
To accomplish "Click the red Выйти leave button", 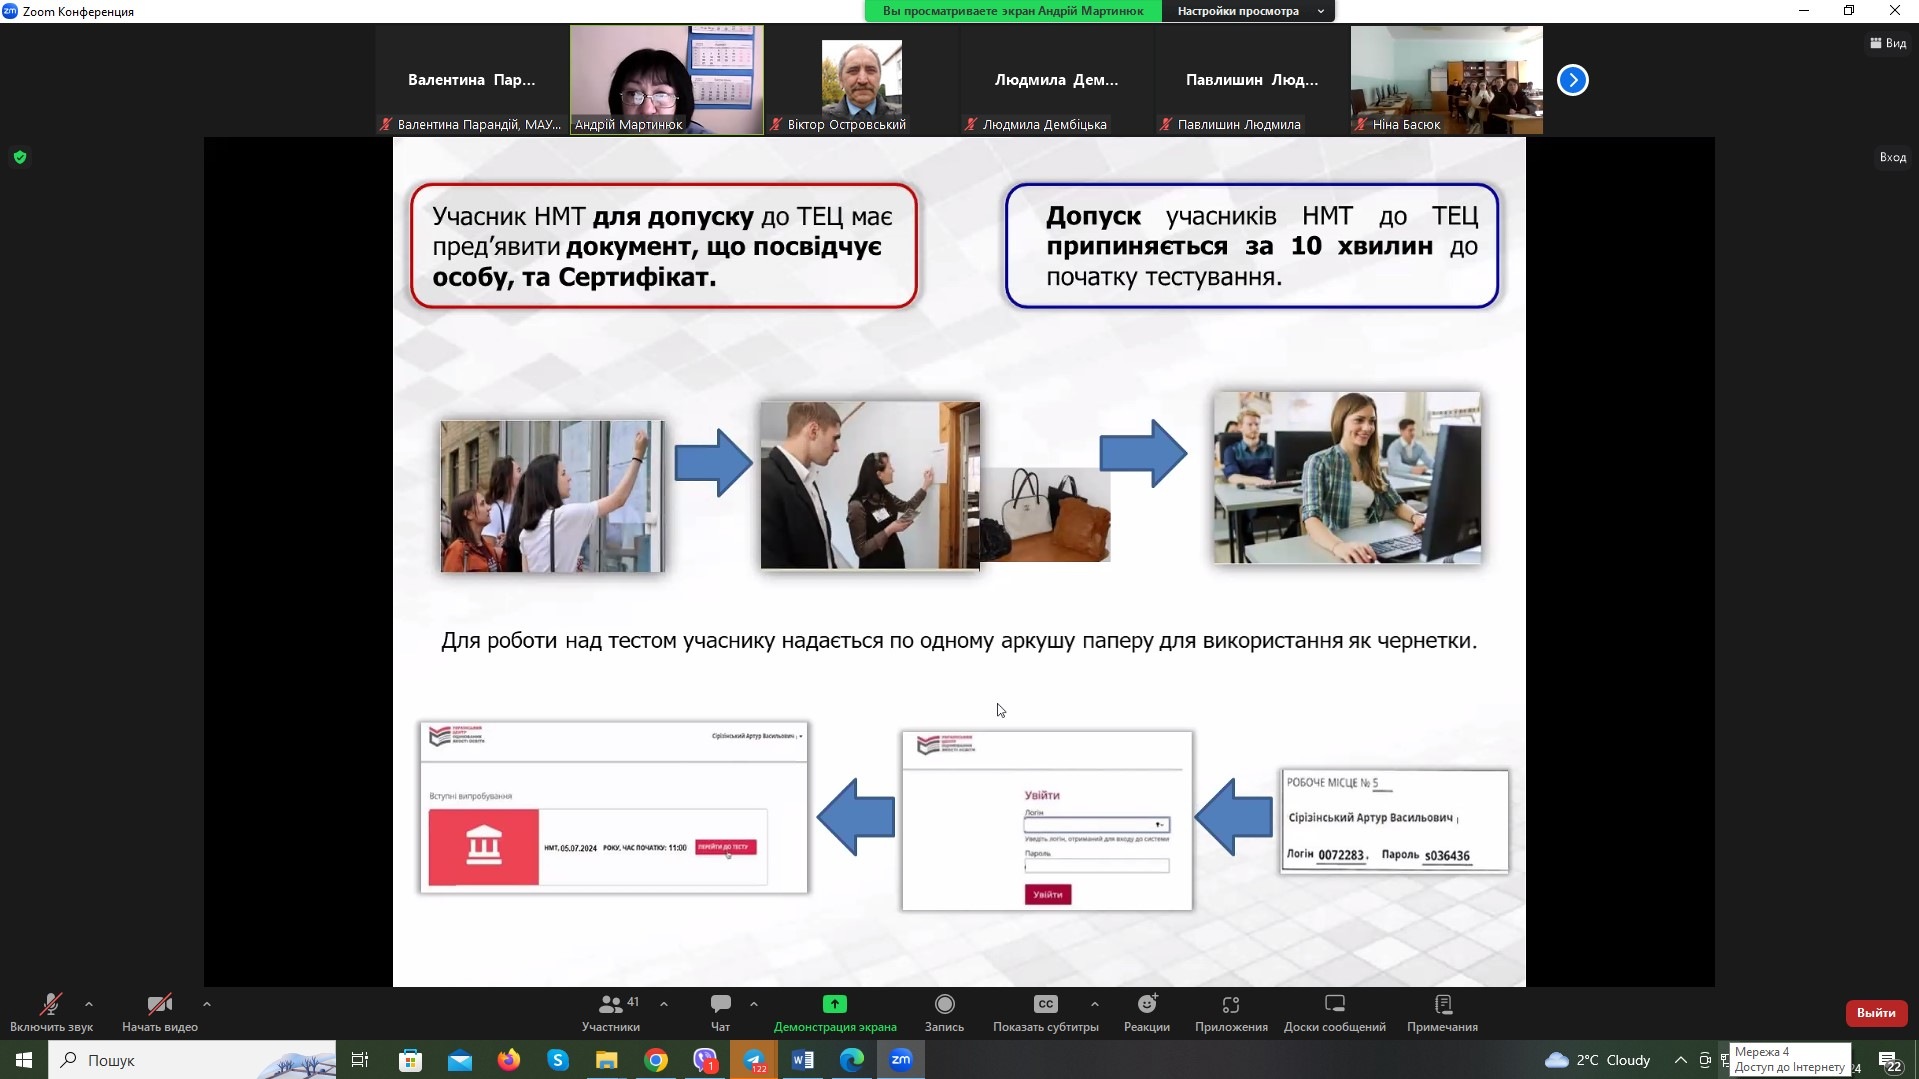I will pyautogui.click(x=1876, y=1013).
